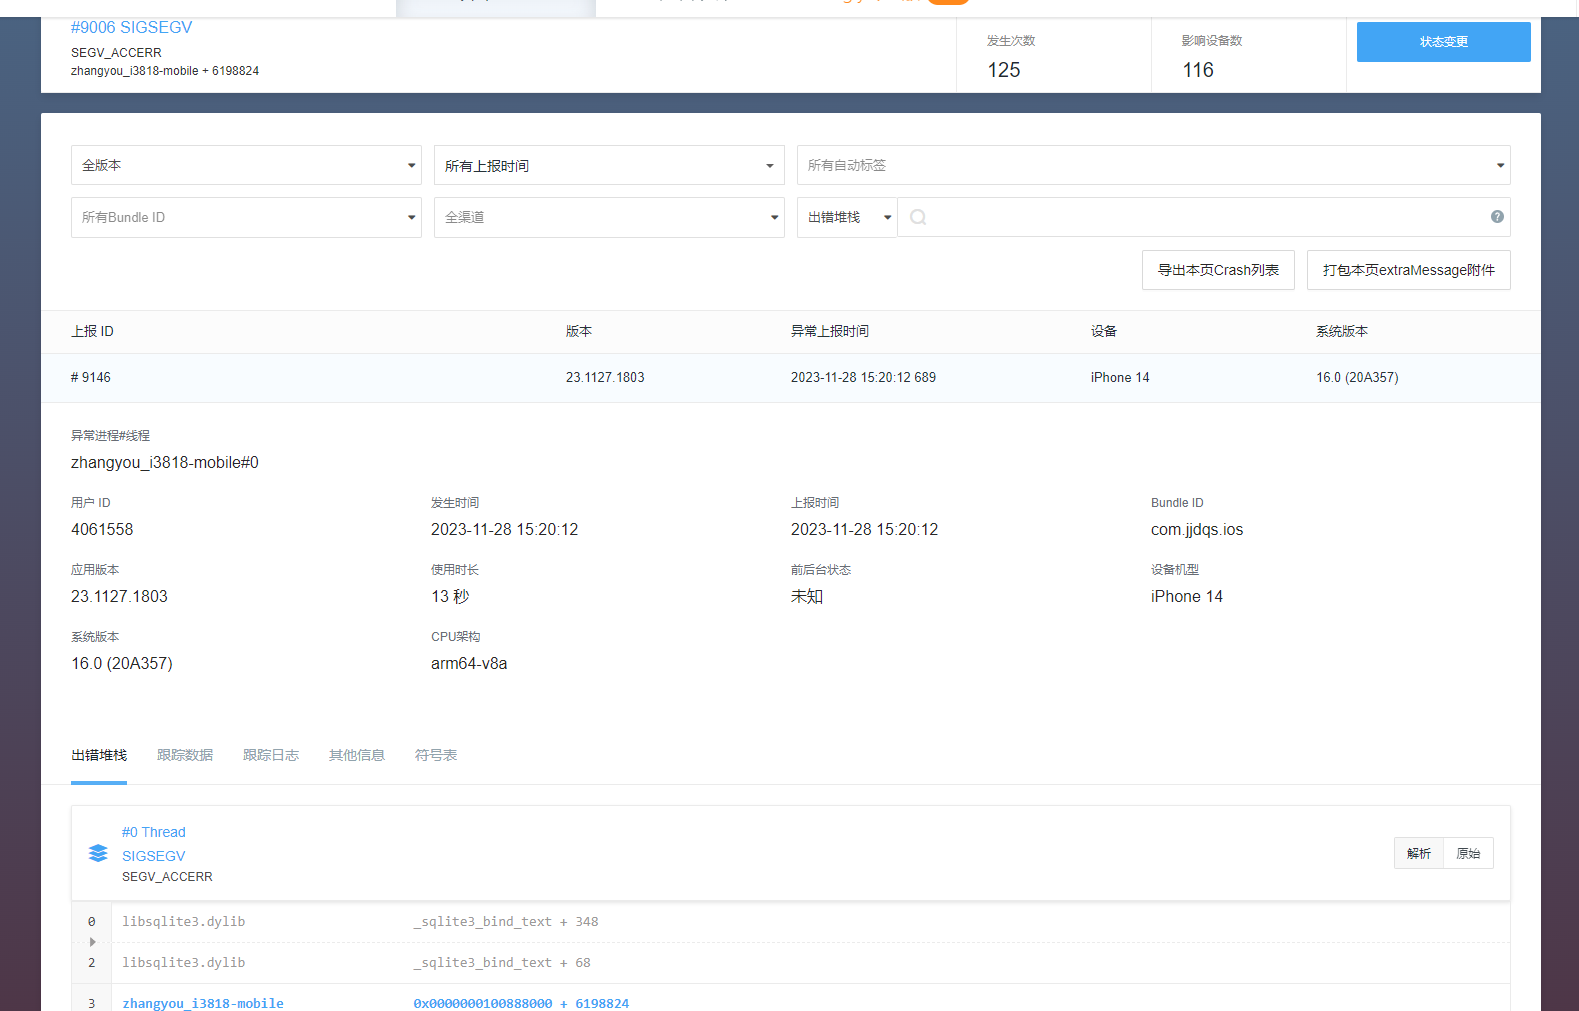Click stack frame 0 libsqlite3.dylib
The height and width of the screenshot is (1011, 1579).
coord(184,922)
